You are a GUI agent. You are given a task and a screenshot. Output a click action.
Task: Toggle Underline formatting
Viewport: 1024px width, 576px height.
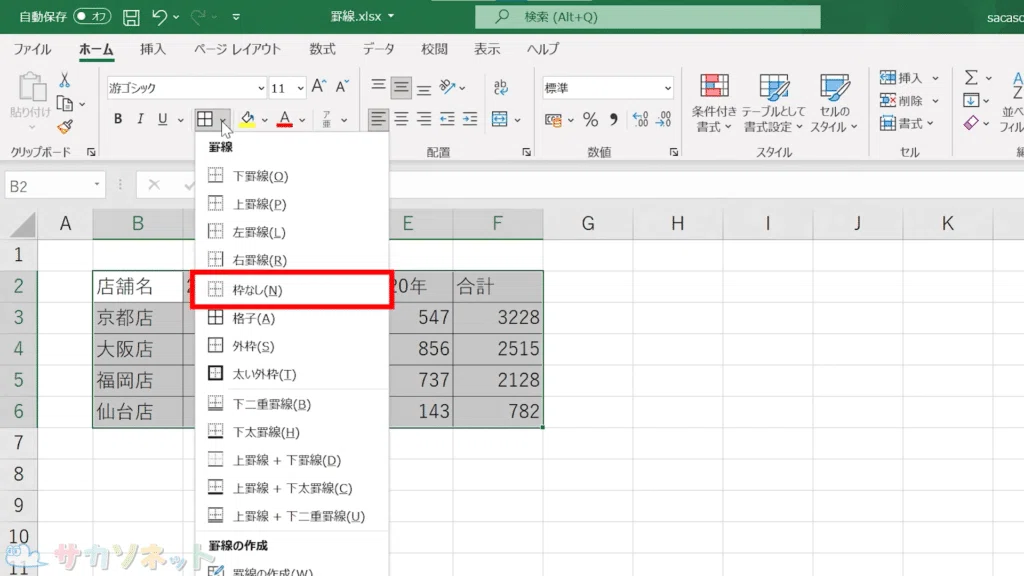[162, 119]
